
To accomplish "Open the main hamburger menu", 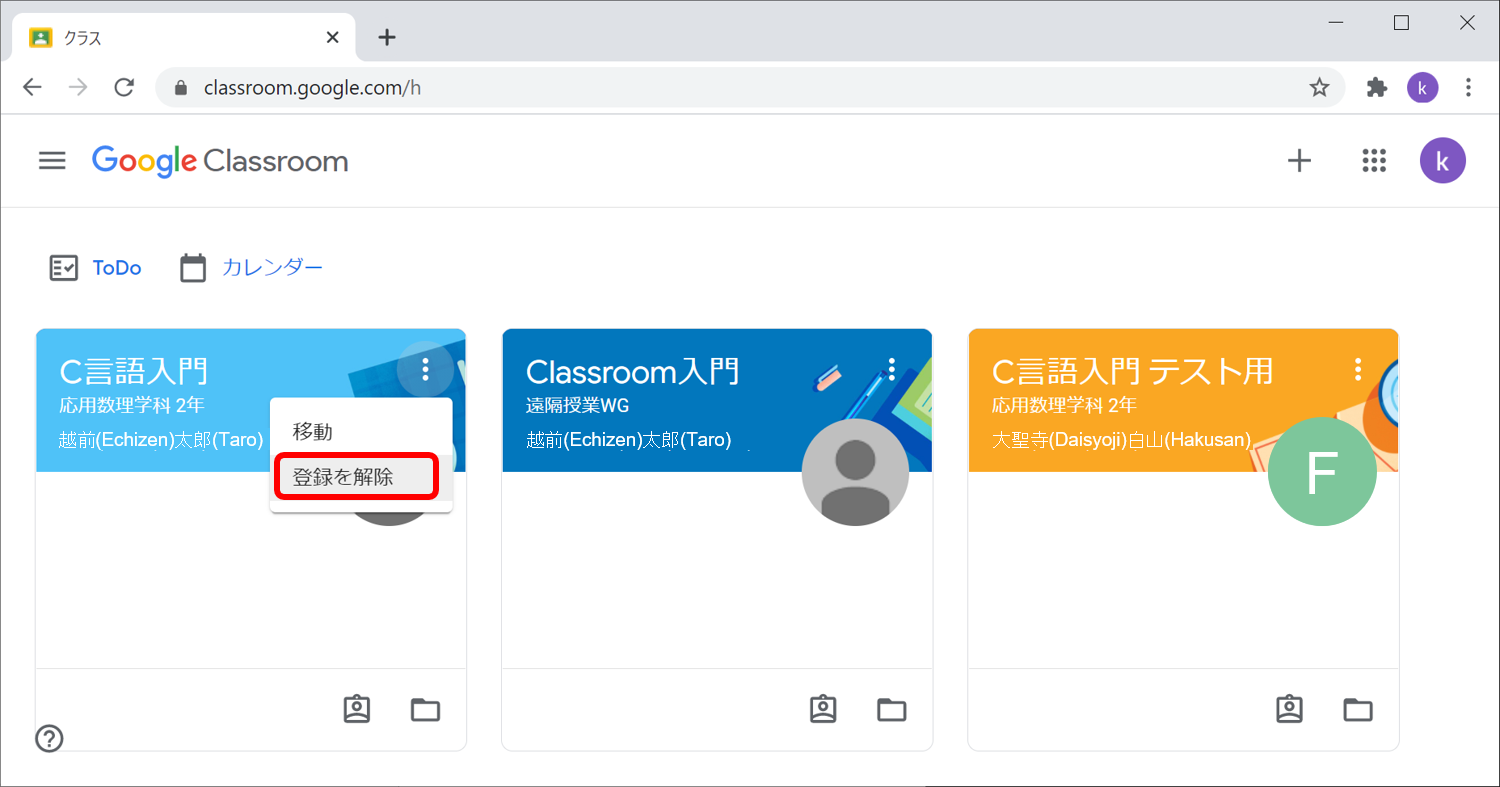I will tap(52, 161).
